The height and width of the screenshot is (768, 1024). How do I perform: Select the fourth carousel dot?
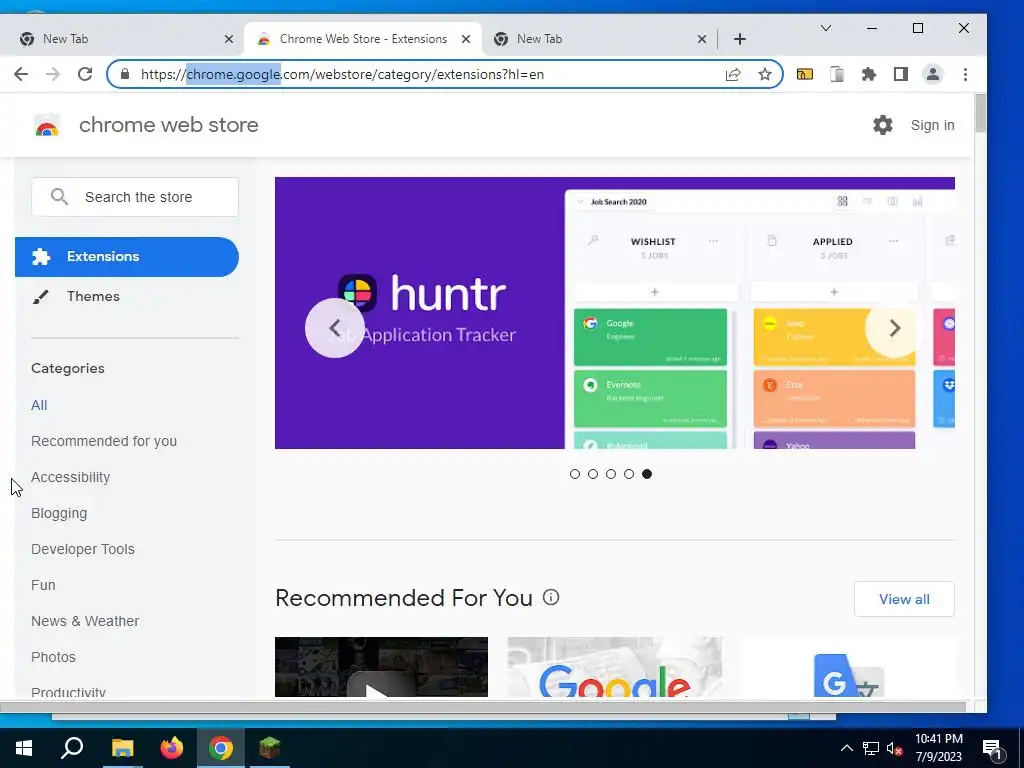pyautogui.click(x=629, y=474)
